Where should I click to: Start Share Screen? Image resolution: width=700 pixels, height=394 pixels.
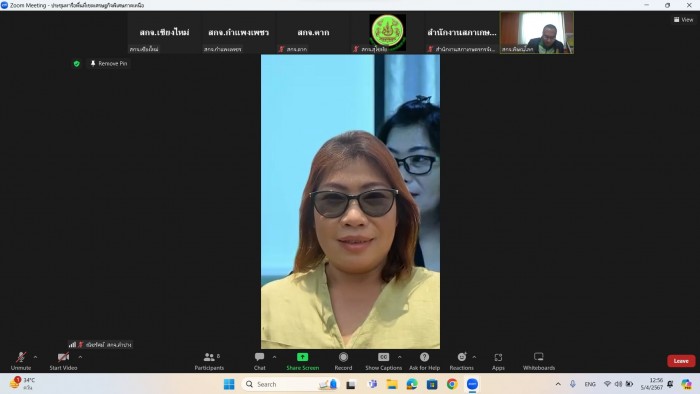coord(303,361)
